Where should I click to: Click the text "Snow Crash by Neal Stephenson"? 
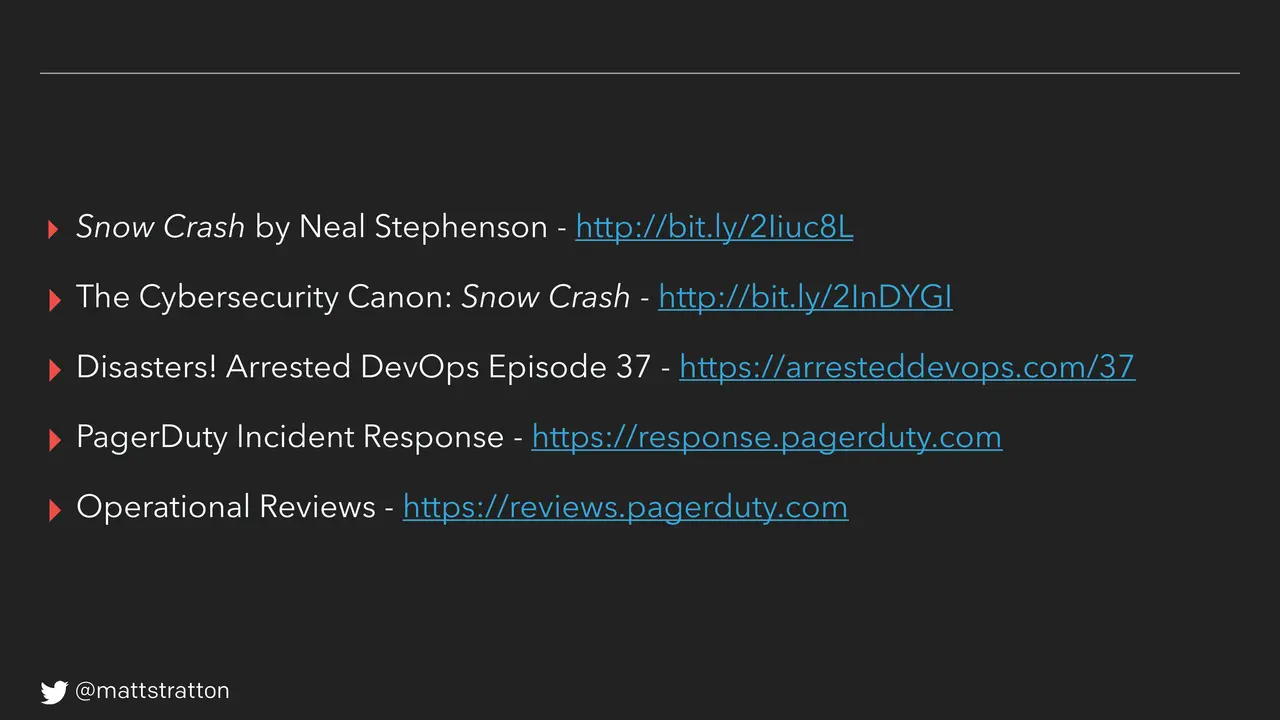pyautogui.click(x=312, y=227)
